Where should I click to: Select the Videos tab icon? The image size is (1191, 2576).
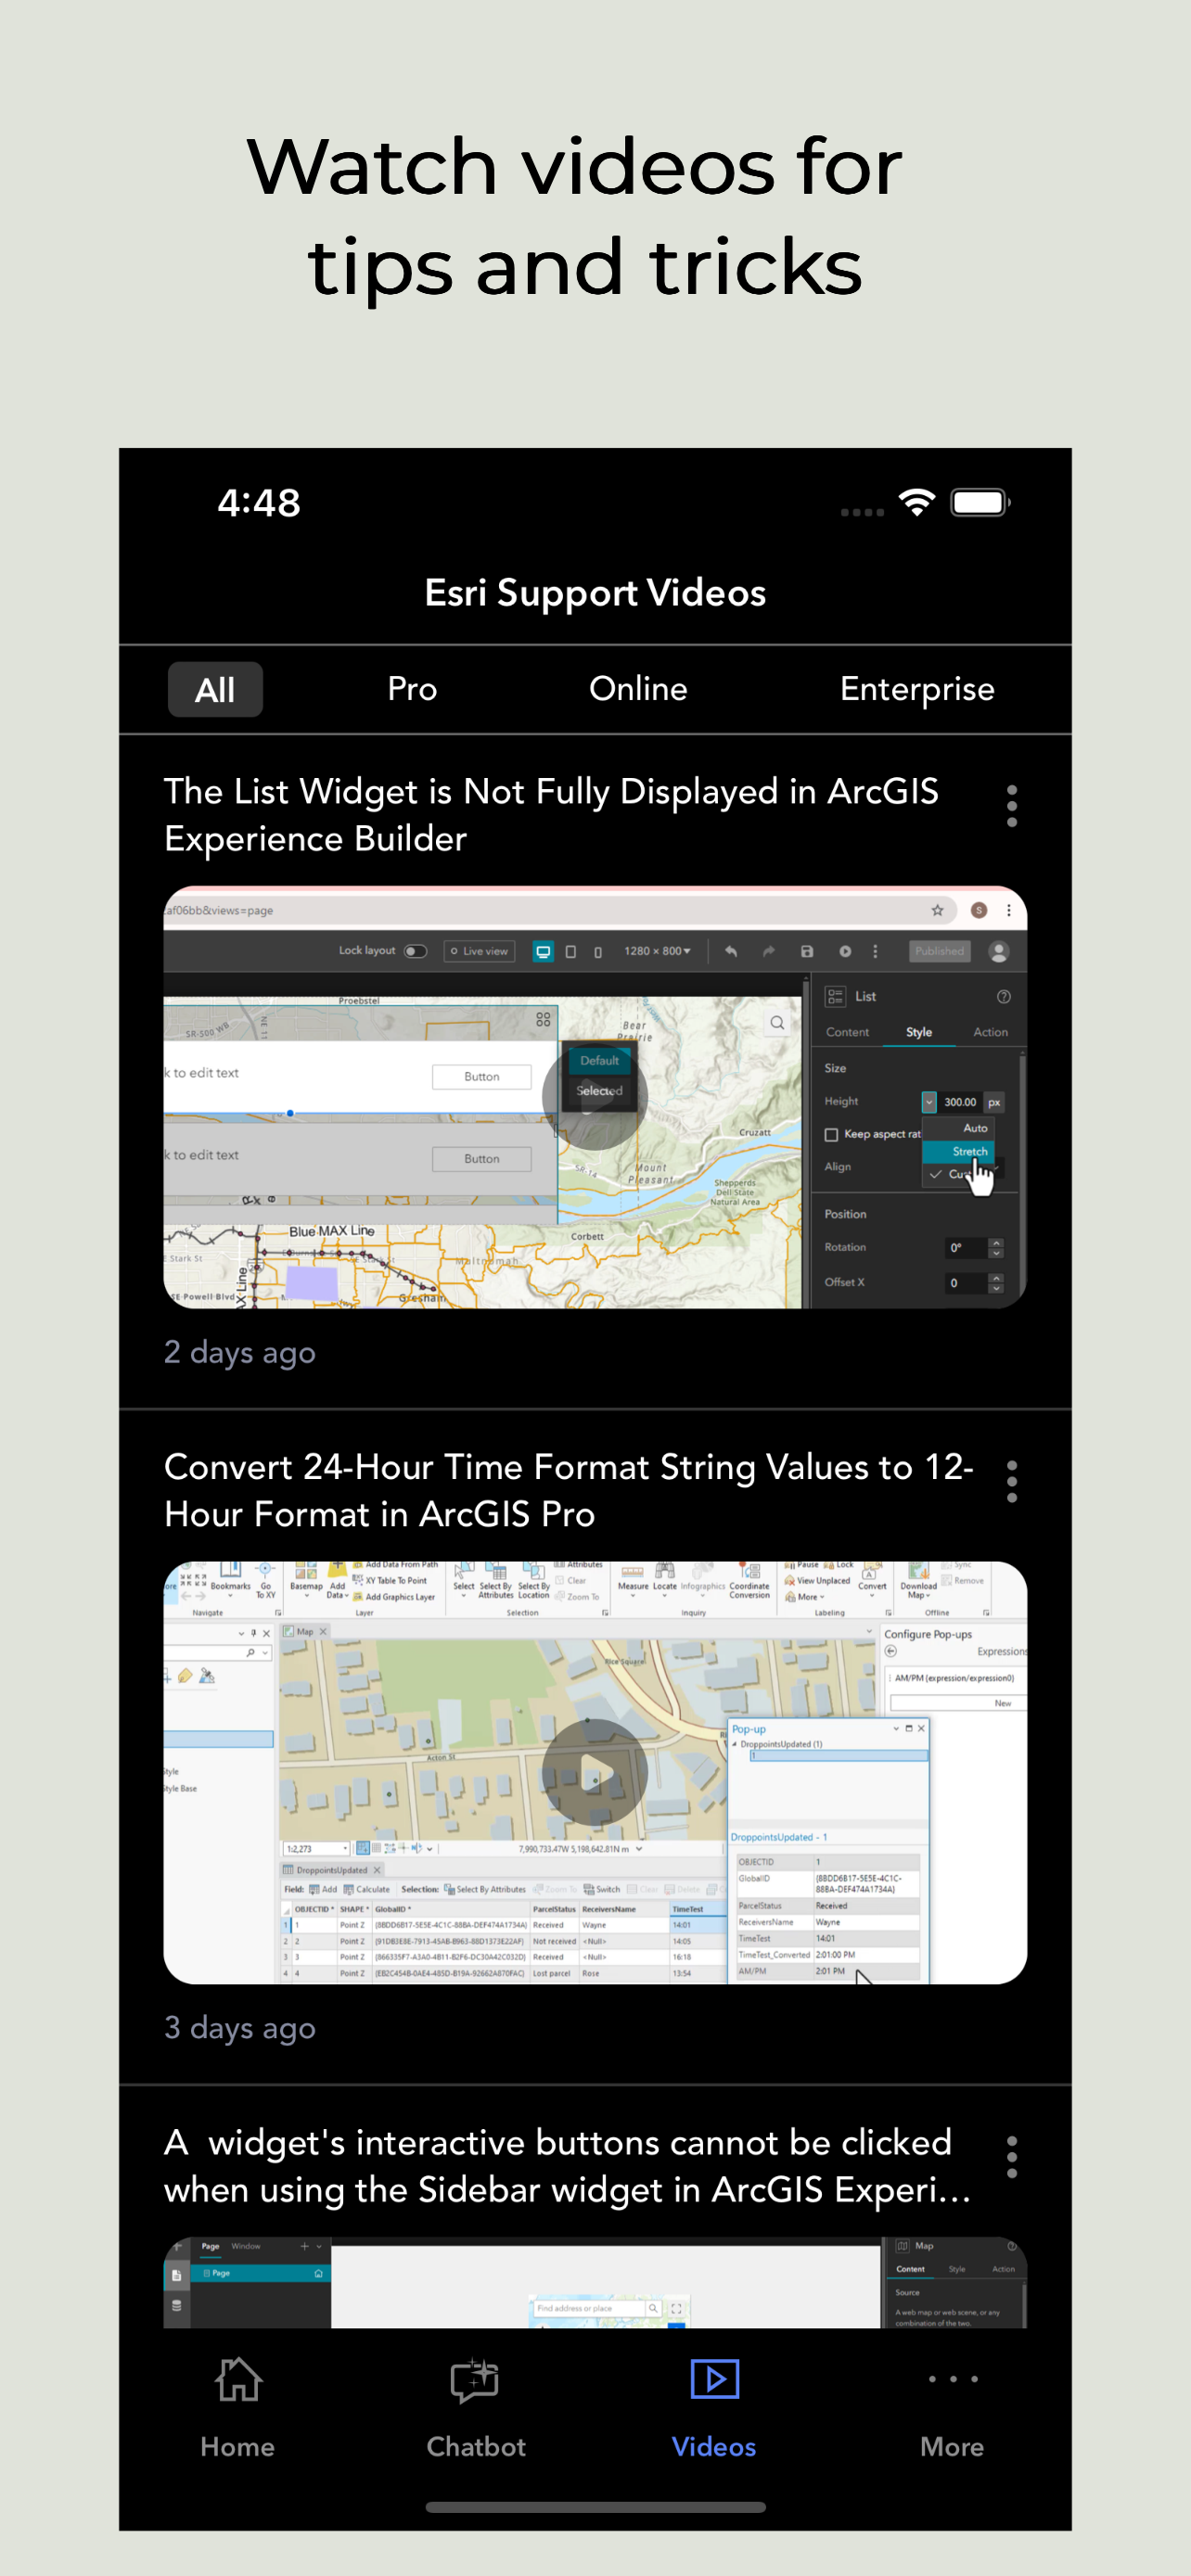tap(714, 2379)
